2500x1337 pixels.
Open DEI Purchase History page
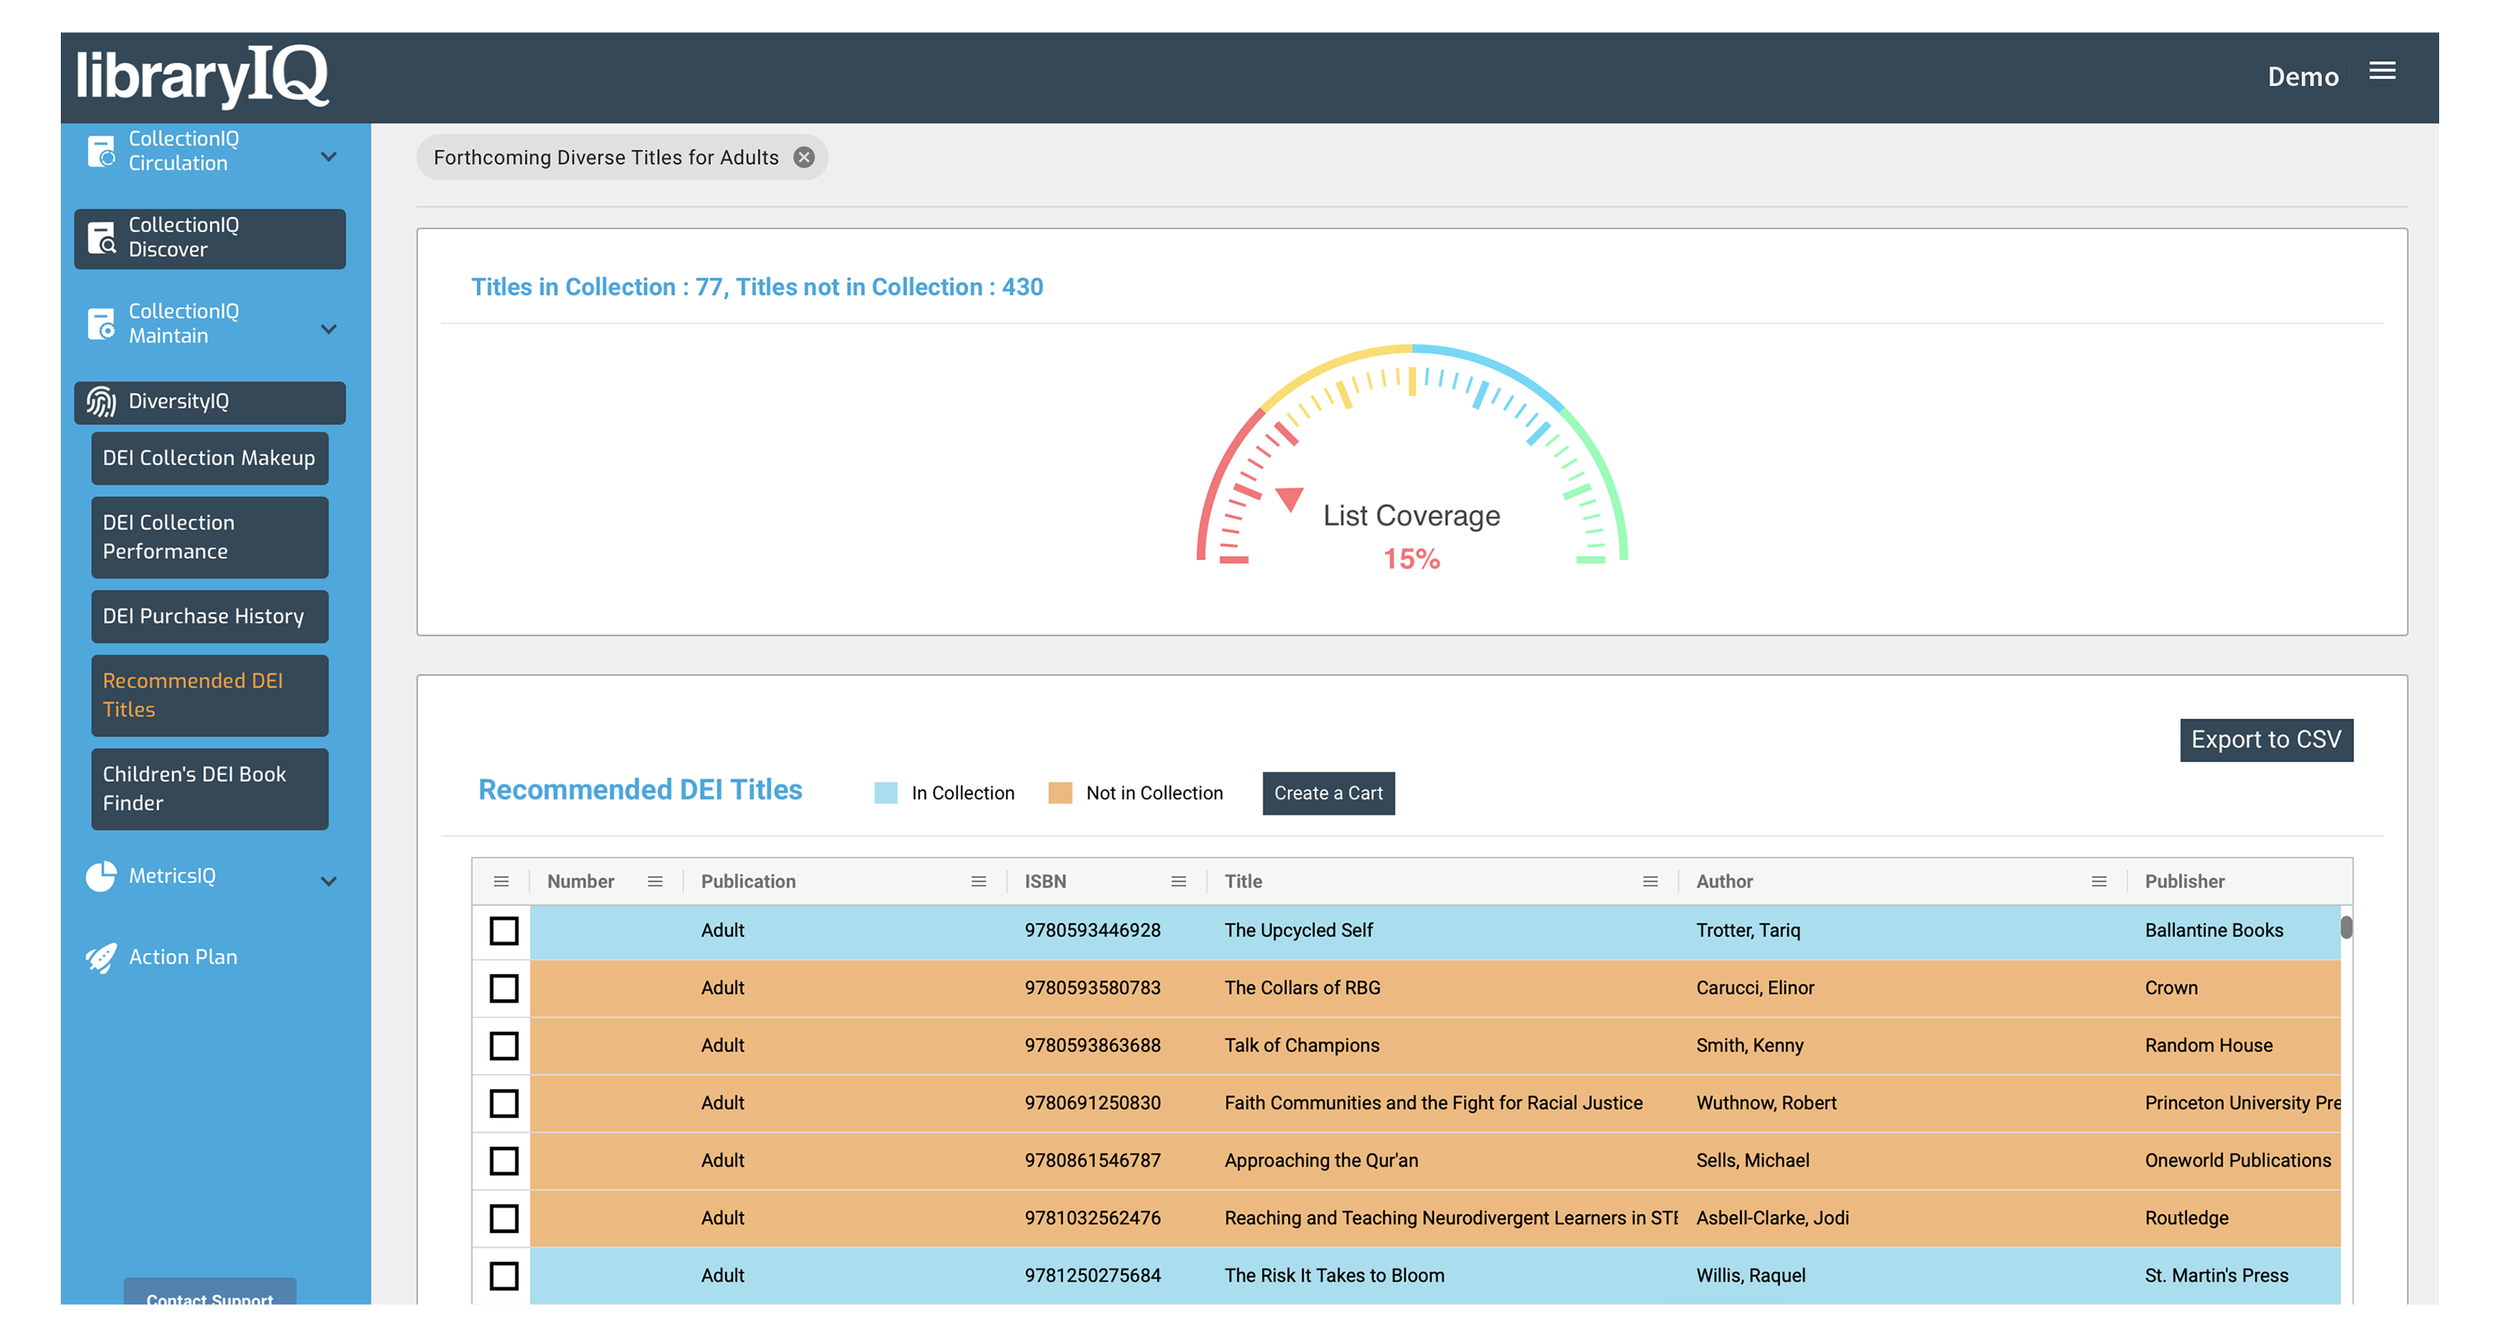click(209, 616)
